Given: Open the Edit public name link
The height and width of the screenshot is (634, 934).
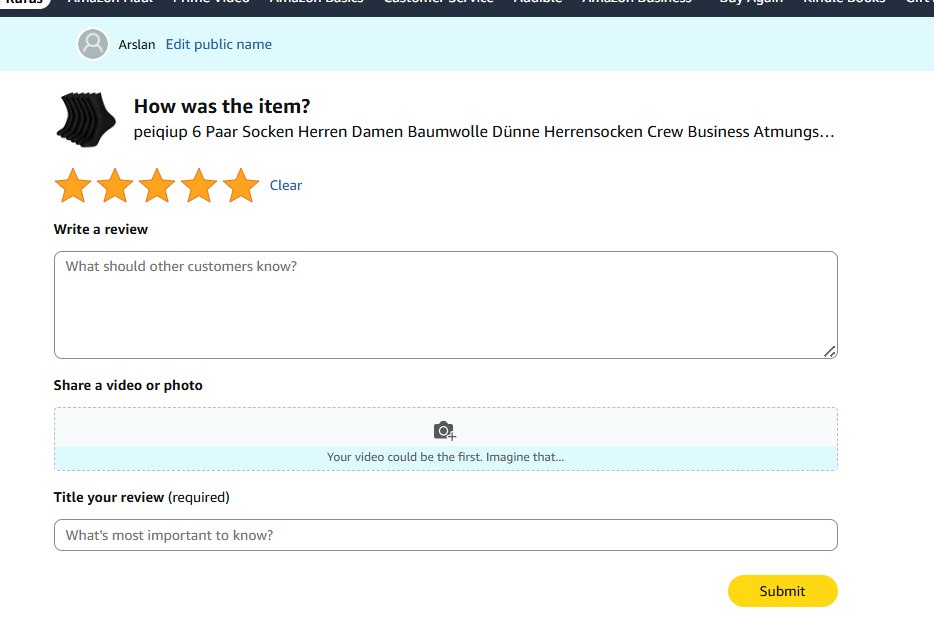Looking at the screenshot, I should pyautogui.click(x=218, y=44).
